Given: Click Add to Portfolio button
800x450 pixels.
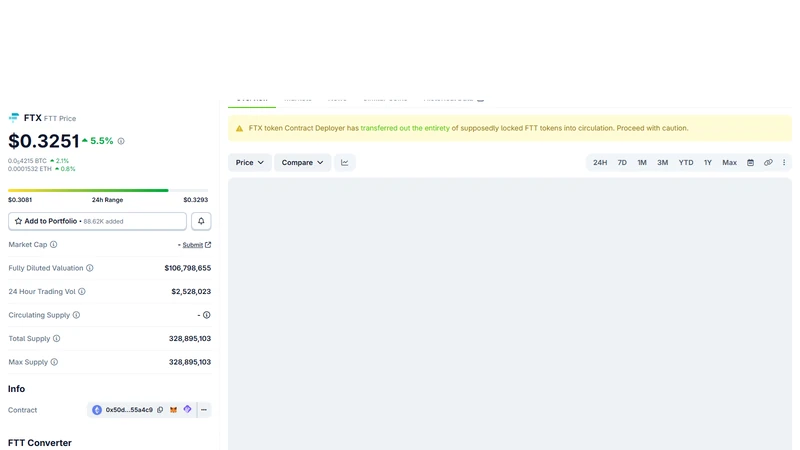Looking at the screenshot, I should pos(97,221).
